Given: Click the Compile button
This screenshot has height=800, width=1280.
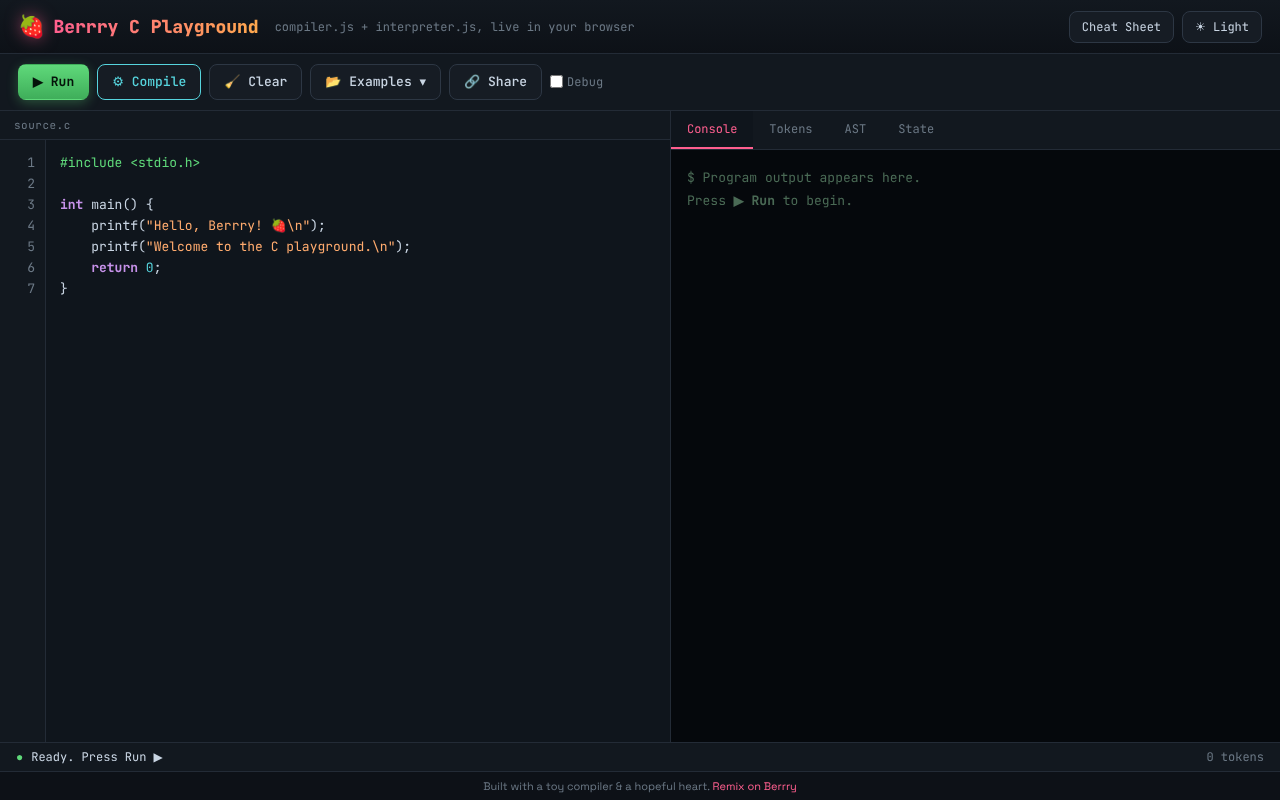Looking at the screenshot, I should point(149,82).
